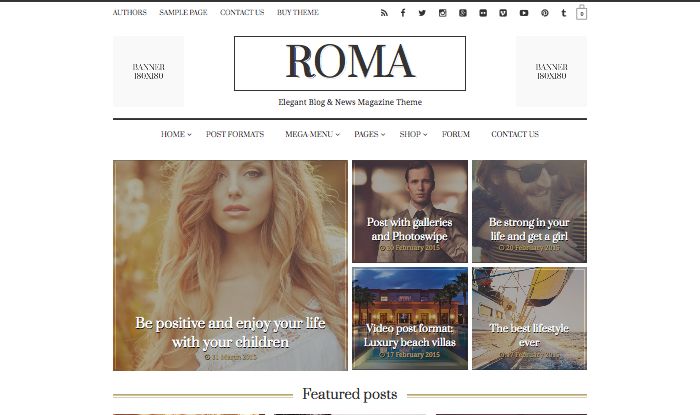Viewport: 700px width, 415px height.
Task: Open the Tumblr icon link
Action: point(564,13)
